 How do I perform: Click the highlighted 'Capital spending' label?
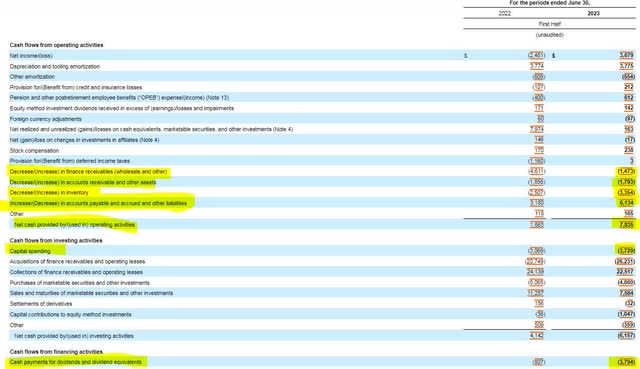coord(30,251)
